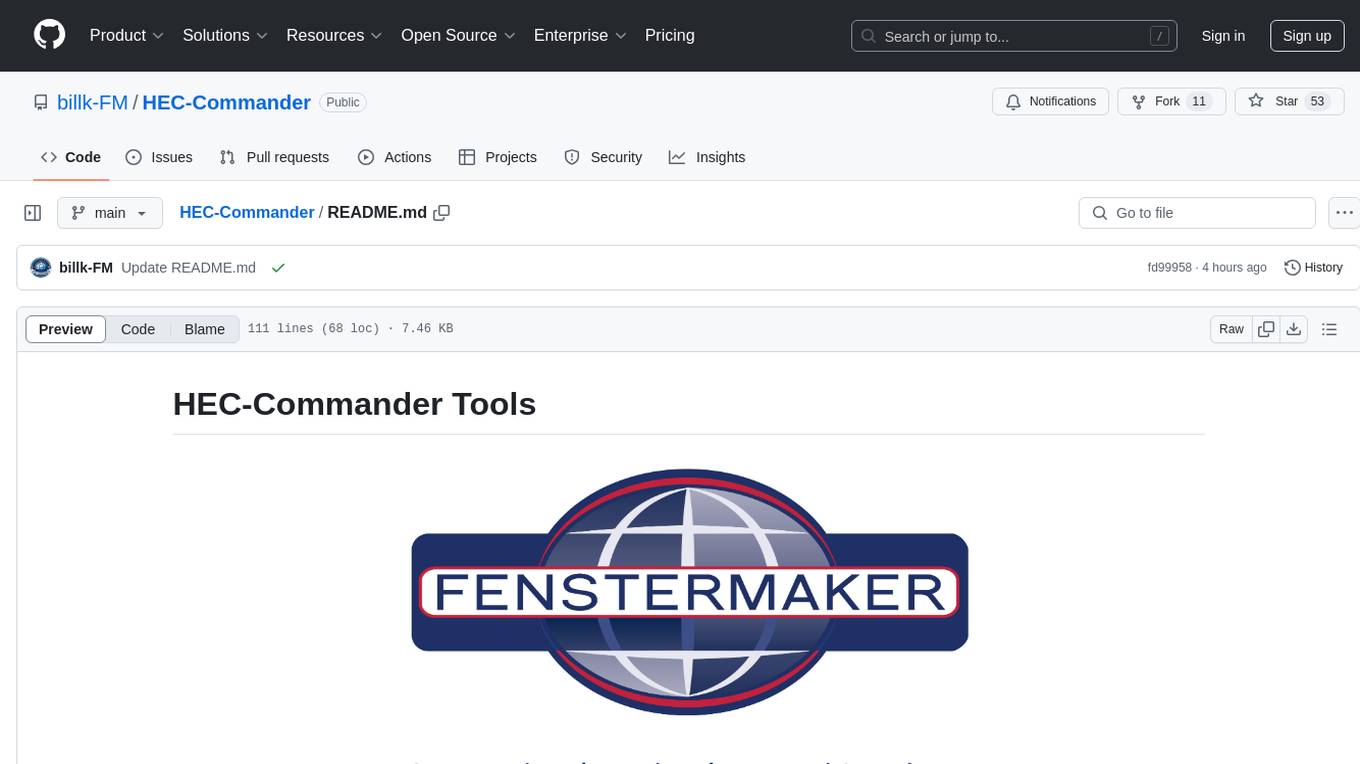This screenshot has width=1360, height=764.
Task: View the commit status check mark
Action: tap(278, 267)
